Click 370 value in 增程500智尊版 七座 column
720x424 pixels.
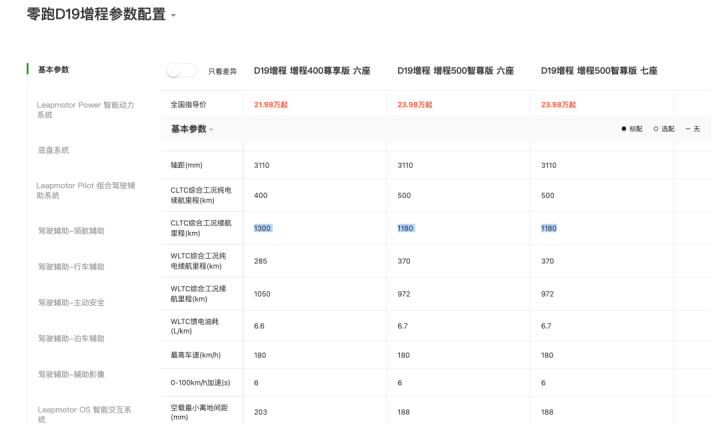click(547, 261)
